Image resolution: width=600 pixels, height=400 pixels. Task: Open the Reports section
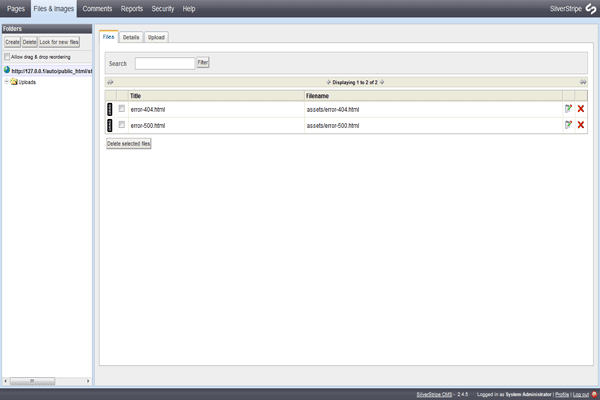pos(132,9)
